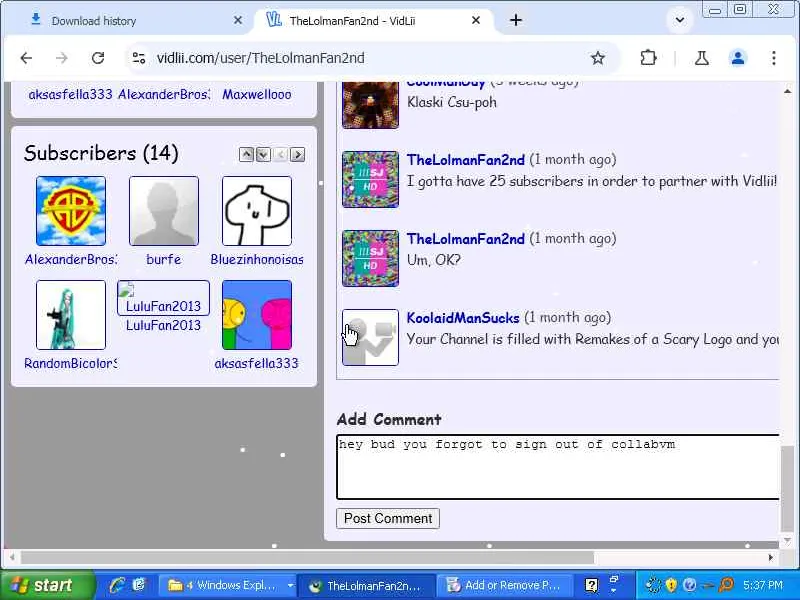The image size is (800, 600).
Task: Open the Extensions puzzle icon
Action: (648, 58)
